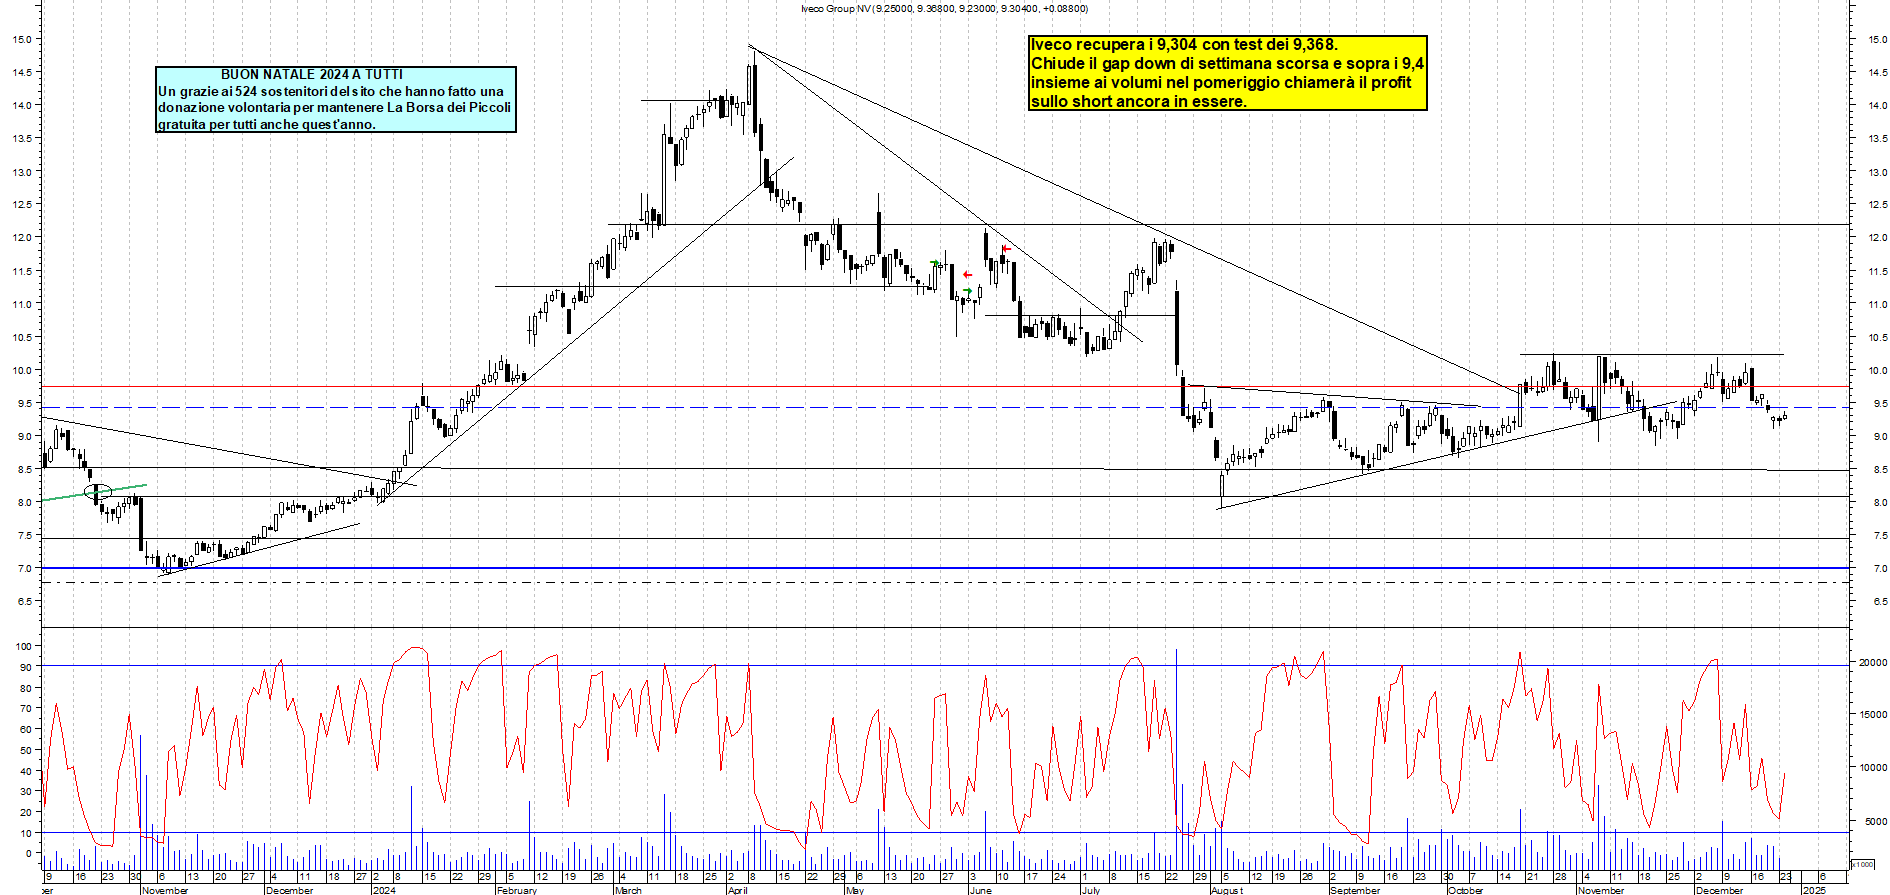The height and width of the screenshot is (895, 1890).
Task: Select the 'BUON NATALE 2024 A TUTTI' heading
Action: coord(312,74)
